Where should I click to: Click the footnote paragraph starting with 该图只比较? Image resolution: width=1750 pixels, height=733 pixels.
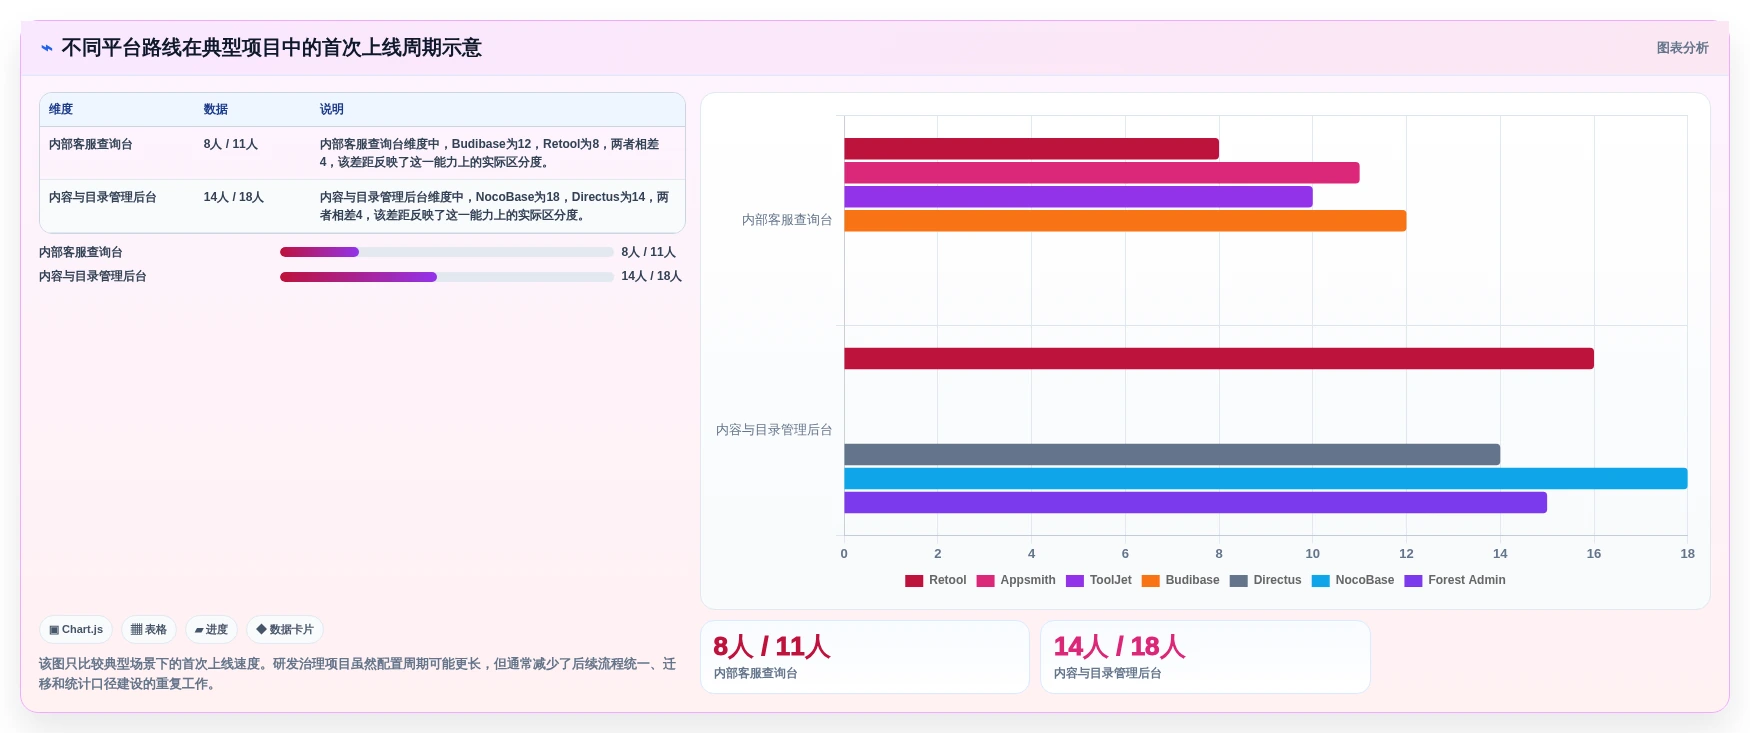pyautogui.click(x=358, y=674)
